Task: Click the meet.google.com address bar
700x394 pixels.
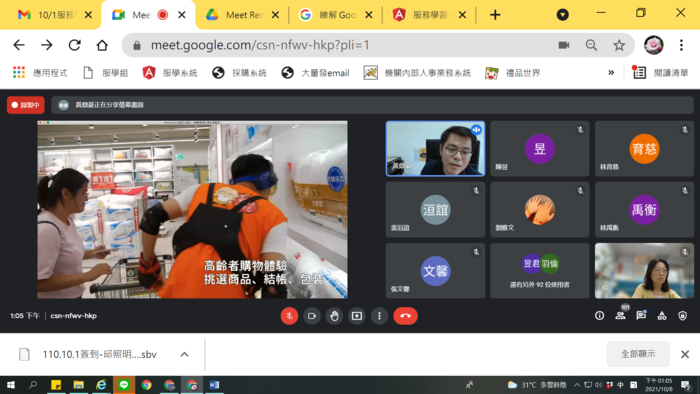Action: point(339,45)
